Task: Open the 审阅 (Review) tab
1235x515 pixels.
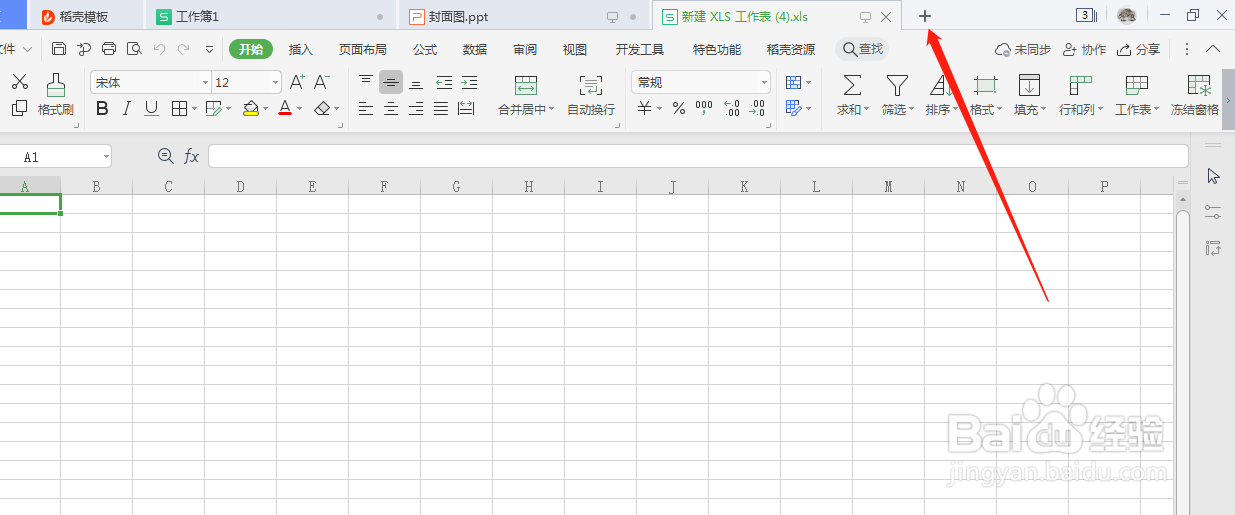Action: [525, 49]
